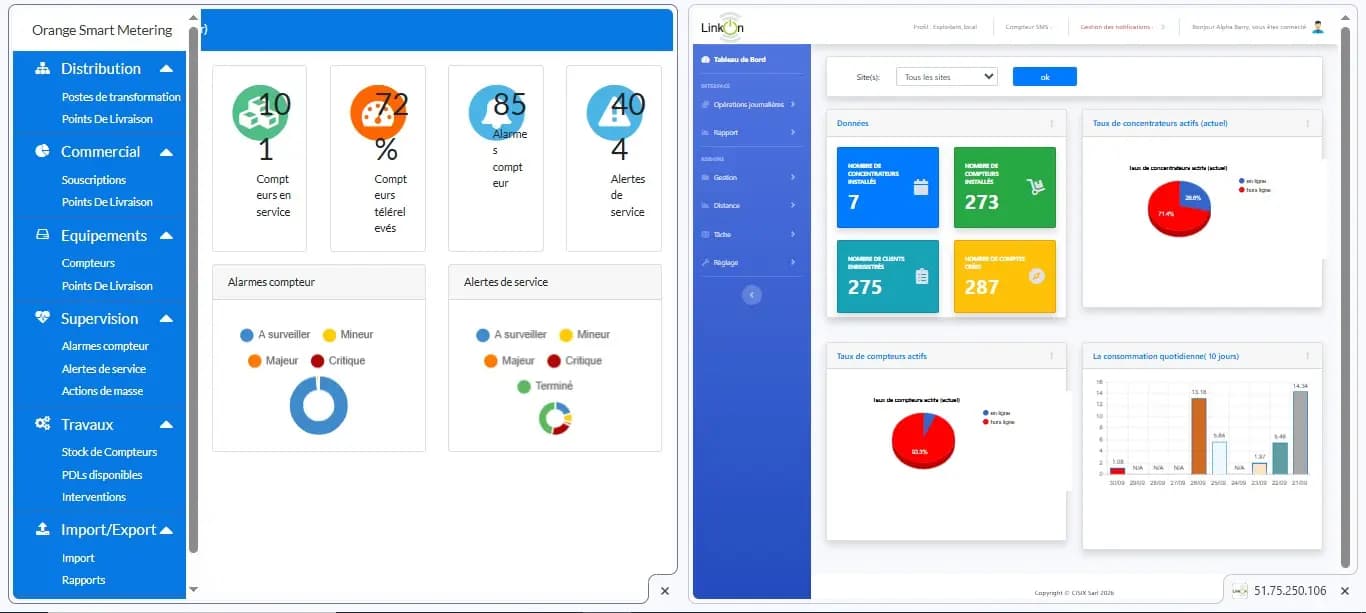The image size is (1366, 613).
Task: Click the Distribution network icon in Orange sidebar
Action: (x=42, y=69)
